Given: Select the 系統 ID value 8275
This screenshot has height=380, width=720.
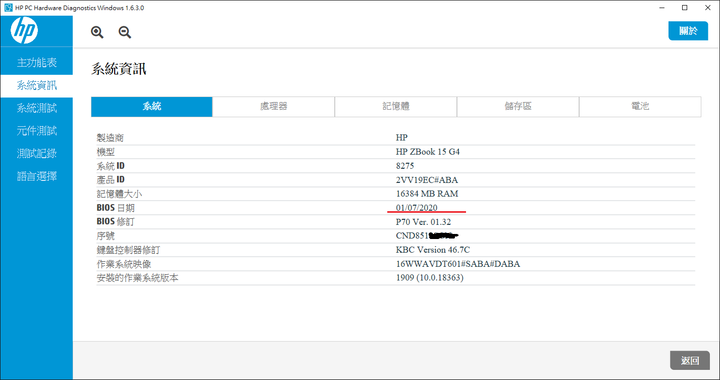Looking at the screenshot, I should 405,166.
